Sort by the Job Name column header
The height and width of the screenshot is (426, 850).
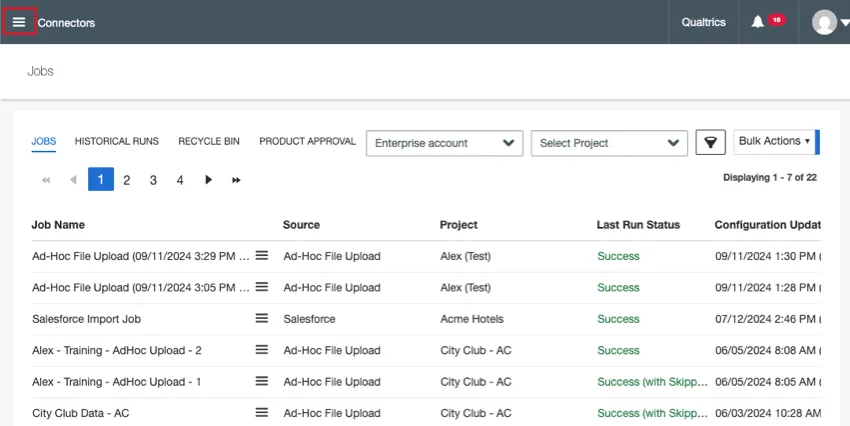tap(58, 225)
